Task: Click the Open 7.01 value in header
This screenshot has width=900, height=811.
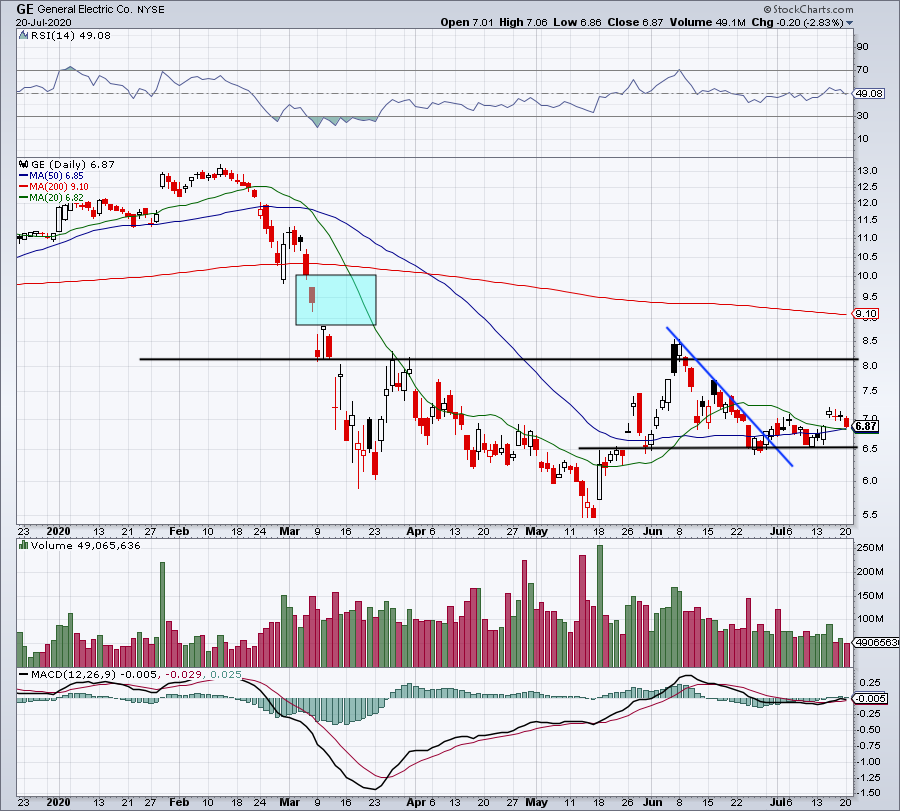Action: [466, 22]
